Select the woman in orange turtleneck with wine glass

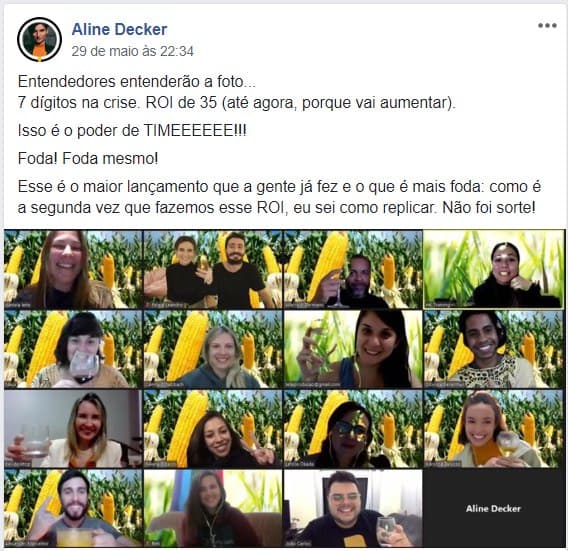click(x=493, y=429)
